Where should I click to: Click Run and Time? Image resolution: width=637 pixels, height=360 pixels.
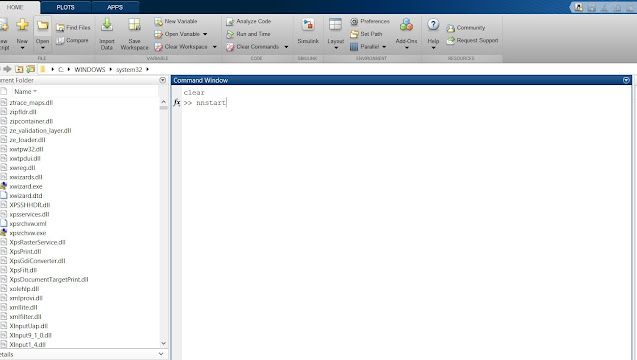pos(248,34)
